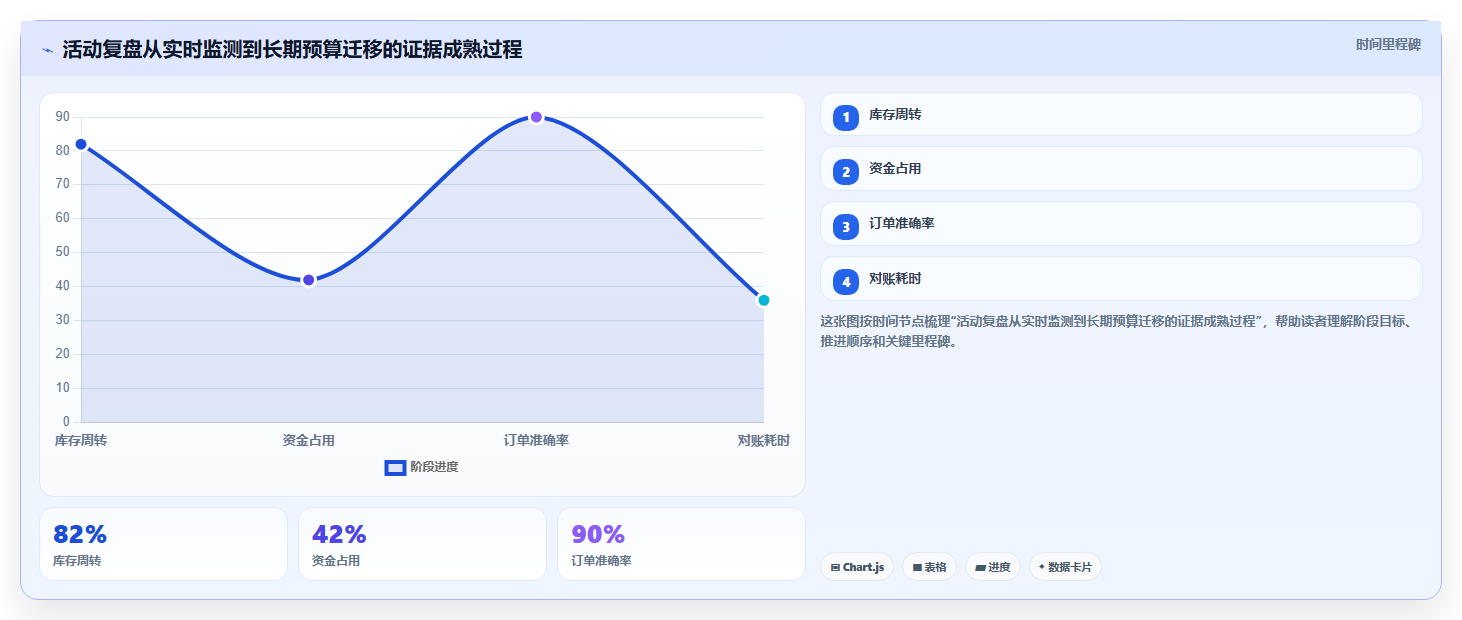This screenshot has width=1462, height=620.
Task: Select the cyan 对账耗时 data point
Action: 764,300
